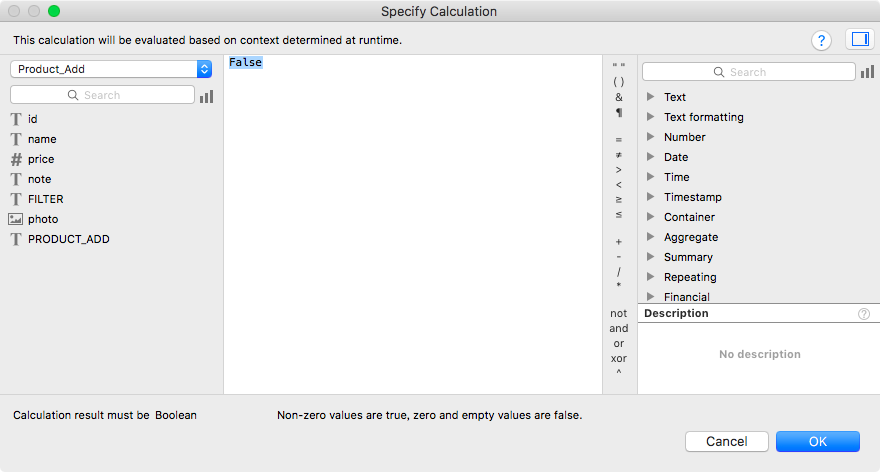This screenshot has height=472, width=880.
Task: Insert the not logical operator
Action: tap(618, 314)
